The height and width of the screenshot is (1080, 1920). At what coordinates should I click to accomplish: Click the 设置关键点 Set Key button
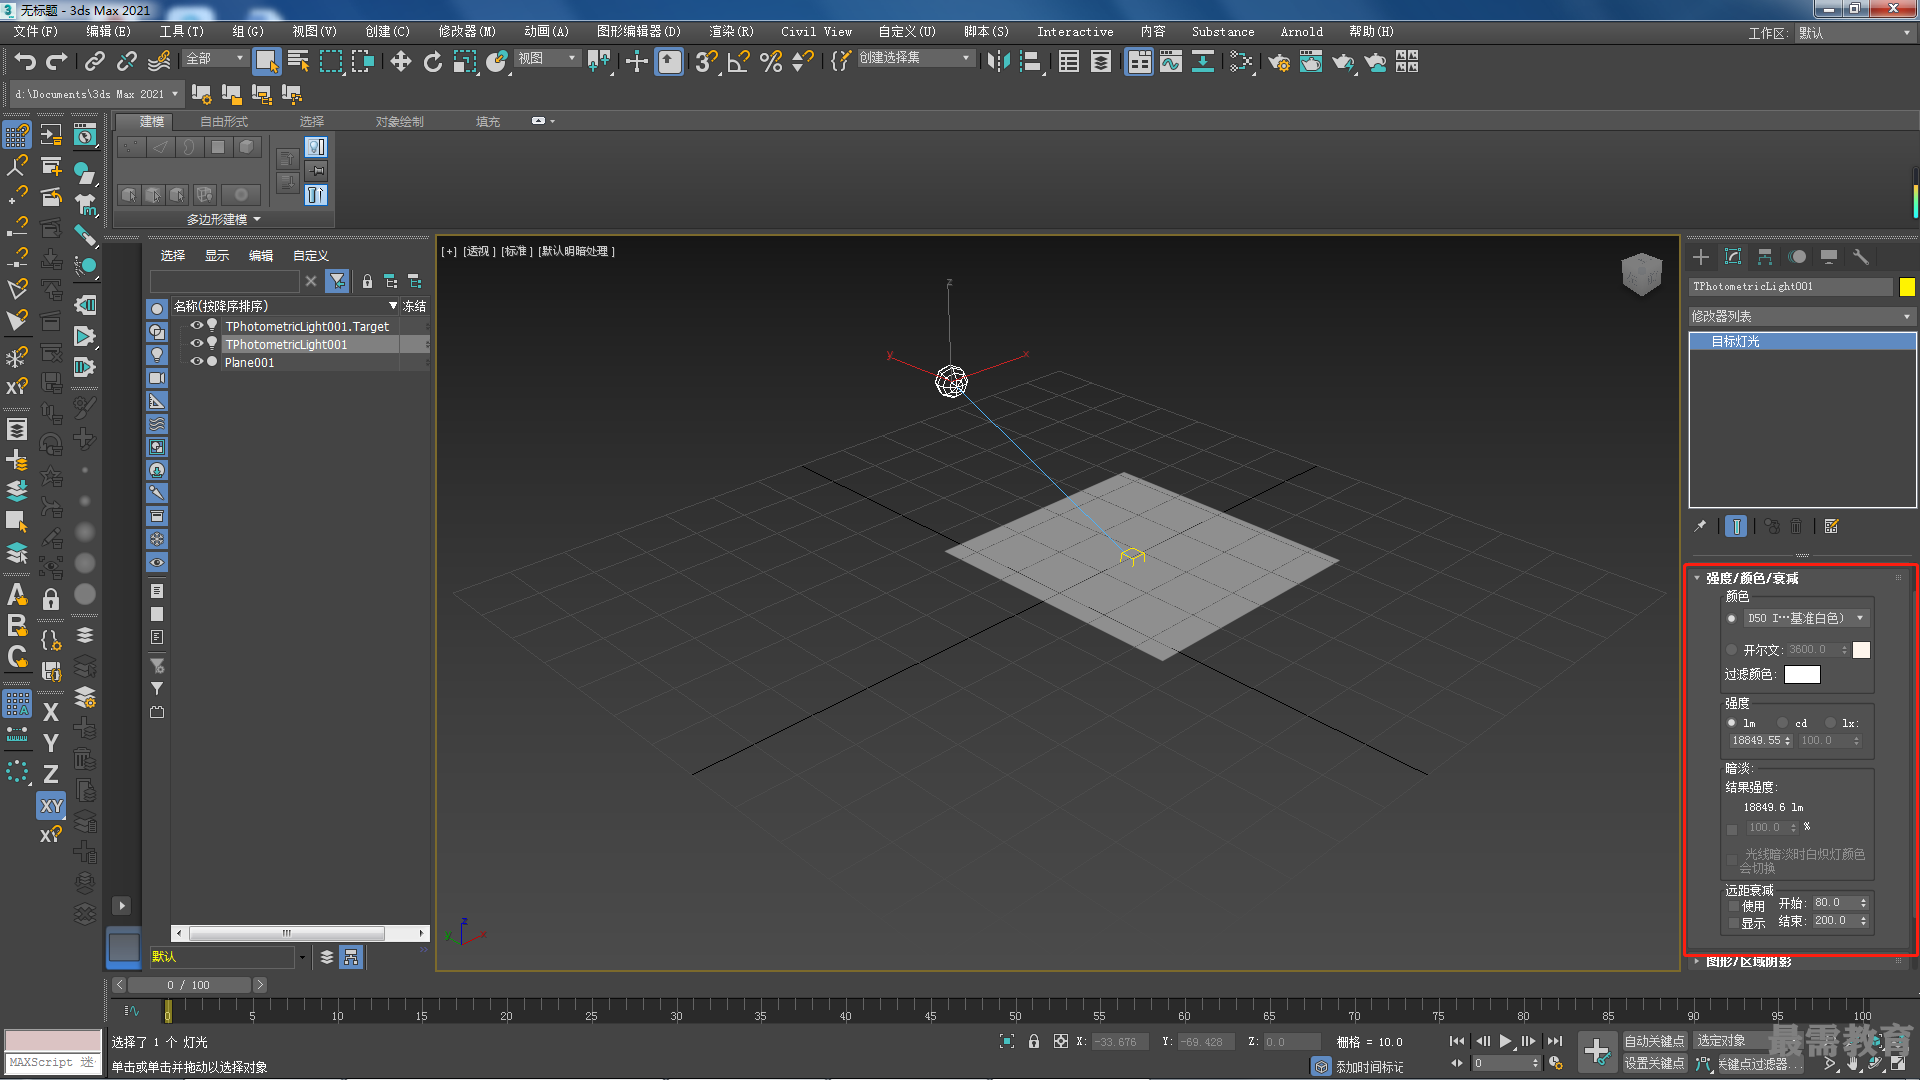coord(1654,1063)
